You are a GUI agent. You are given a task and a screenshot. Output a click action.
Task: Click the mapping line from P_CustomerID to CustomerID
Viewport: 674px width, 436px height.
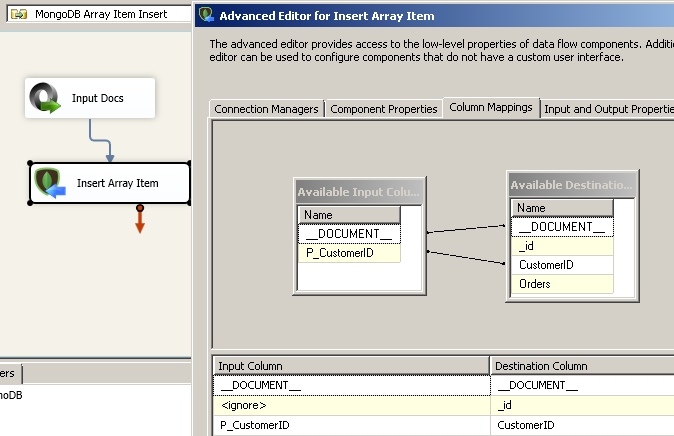tap(466, 257)
